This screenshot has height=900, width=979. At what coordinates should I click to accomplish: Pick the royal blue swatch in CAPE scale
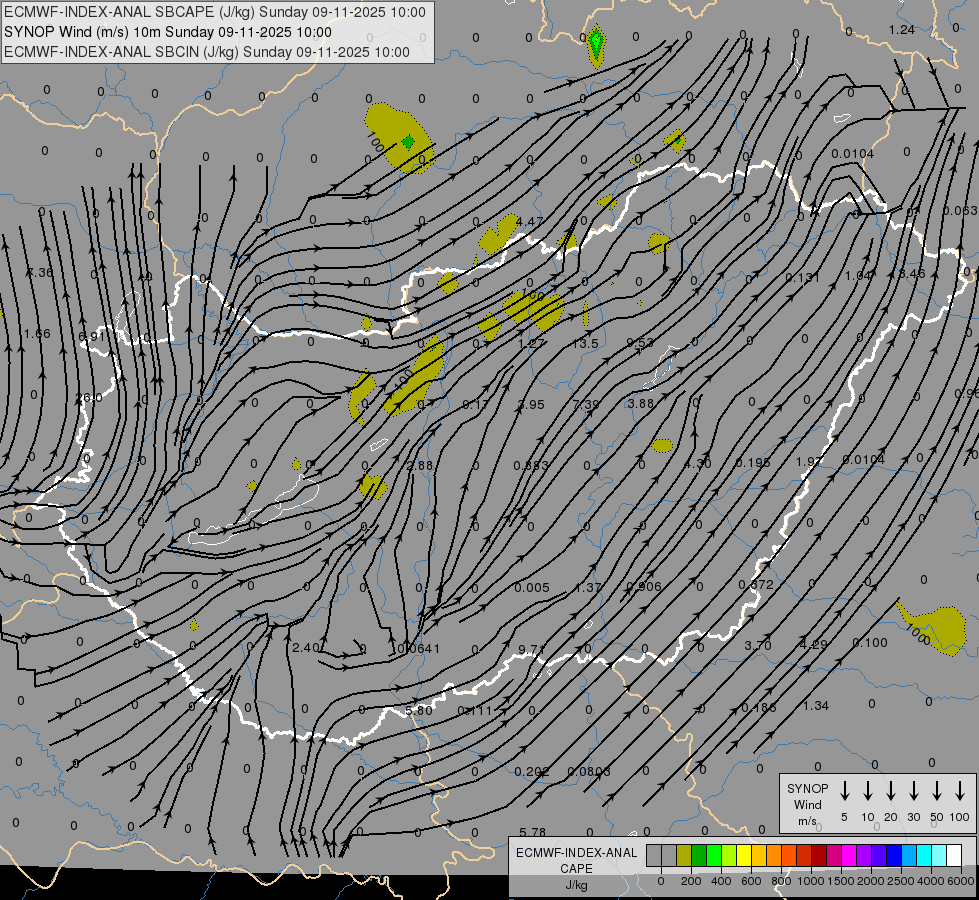893,855
